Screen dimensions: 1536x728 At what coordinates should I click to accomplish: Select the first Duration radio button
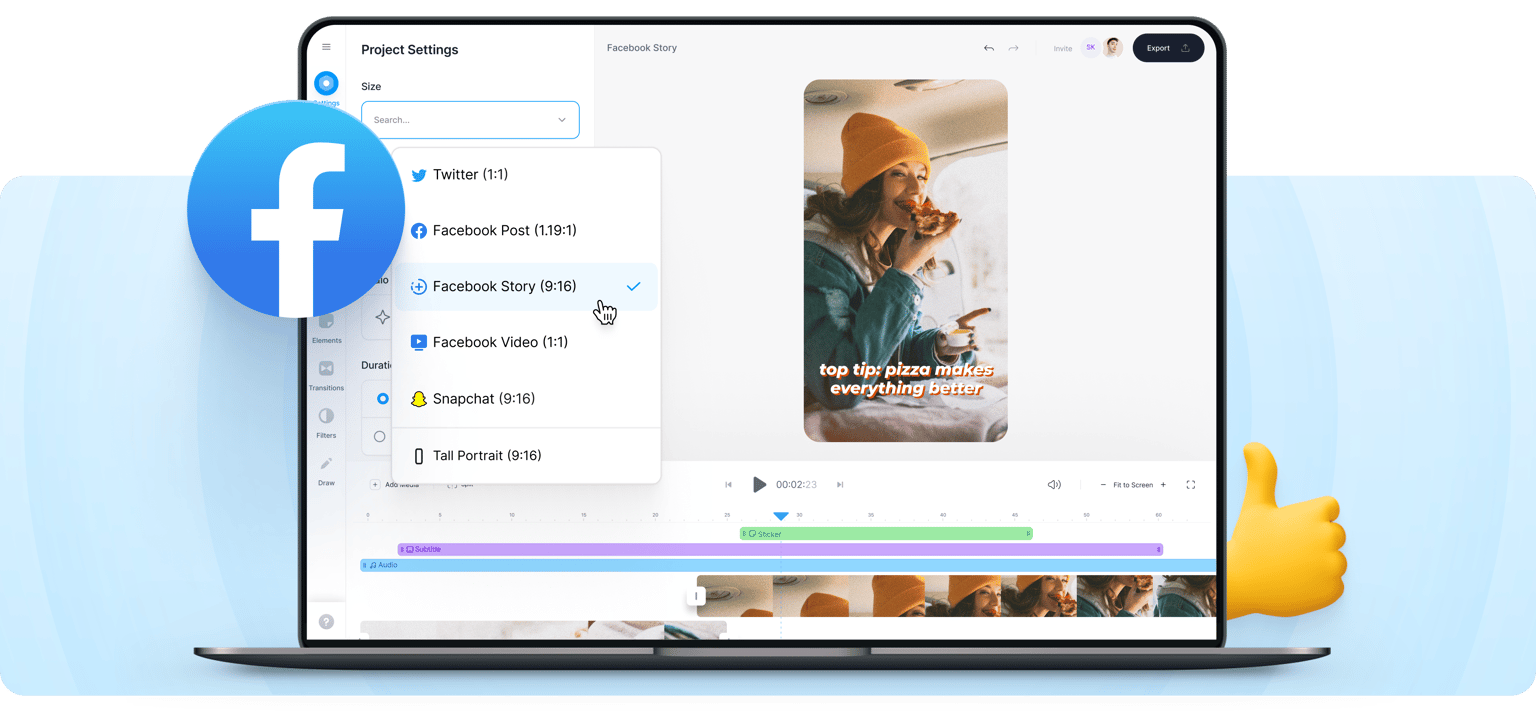382,399
